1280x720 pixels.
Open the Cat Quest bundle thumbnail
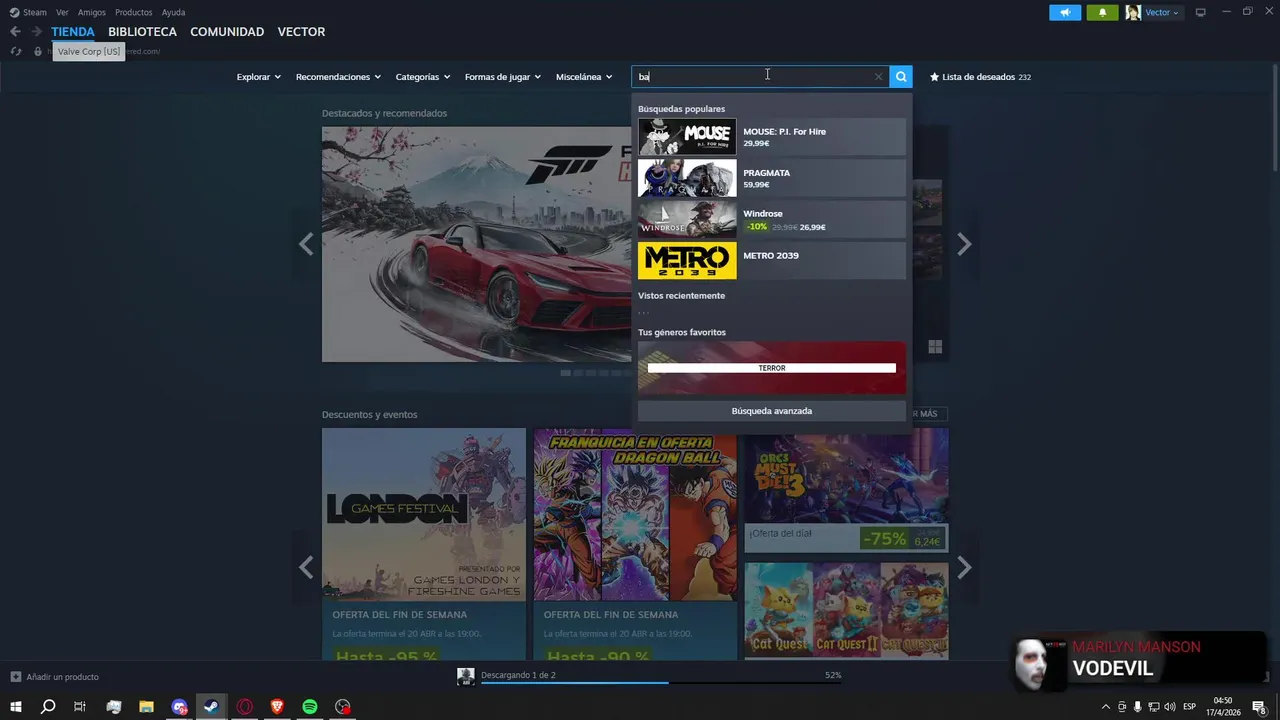click(846, 611)
